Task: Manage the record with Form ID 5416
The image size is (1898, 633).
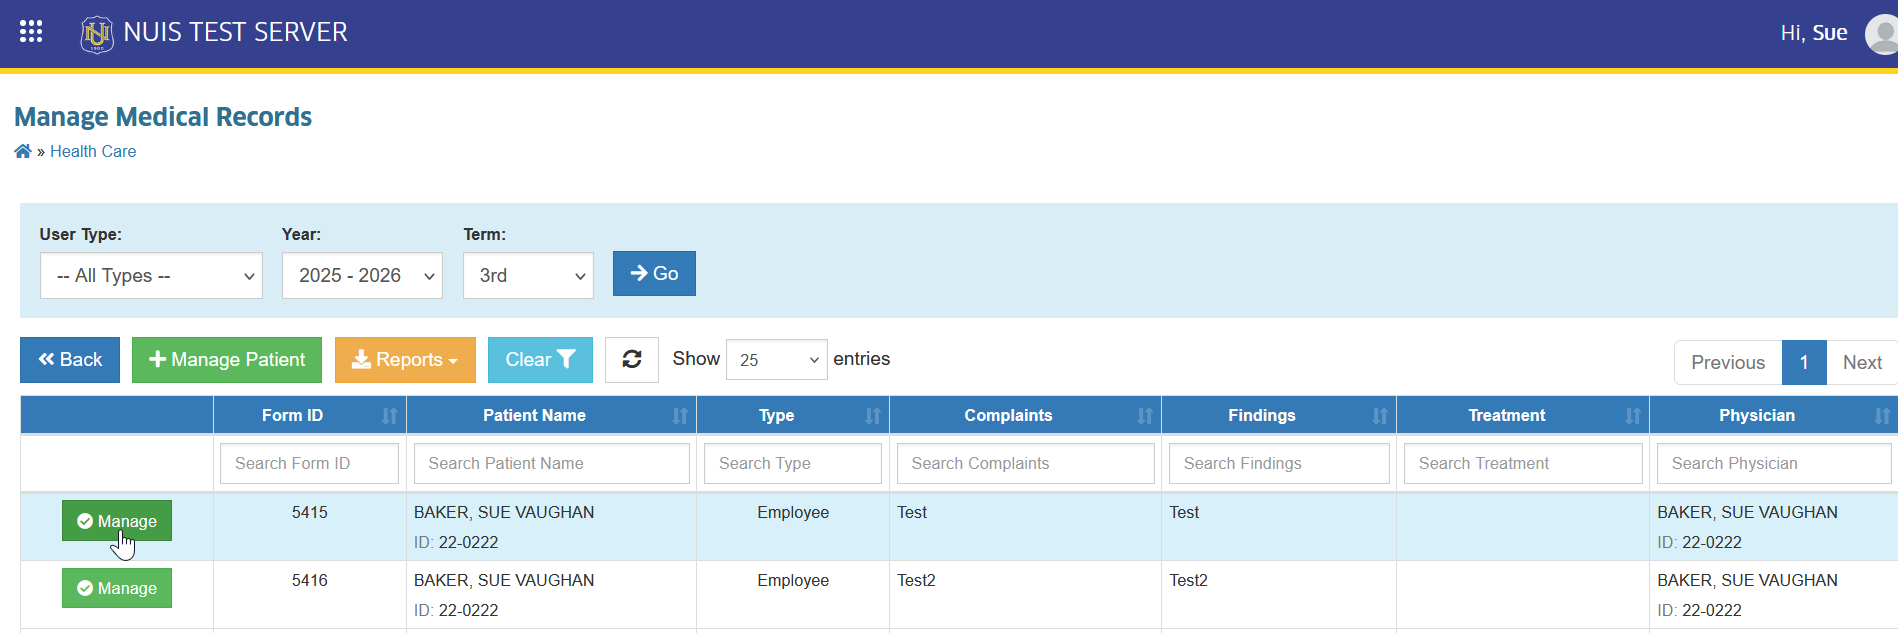Action: (117, 588)
